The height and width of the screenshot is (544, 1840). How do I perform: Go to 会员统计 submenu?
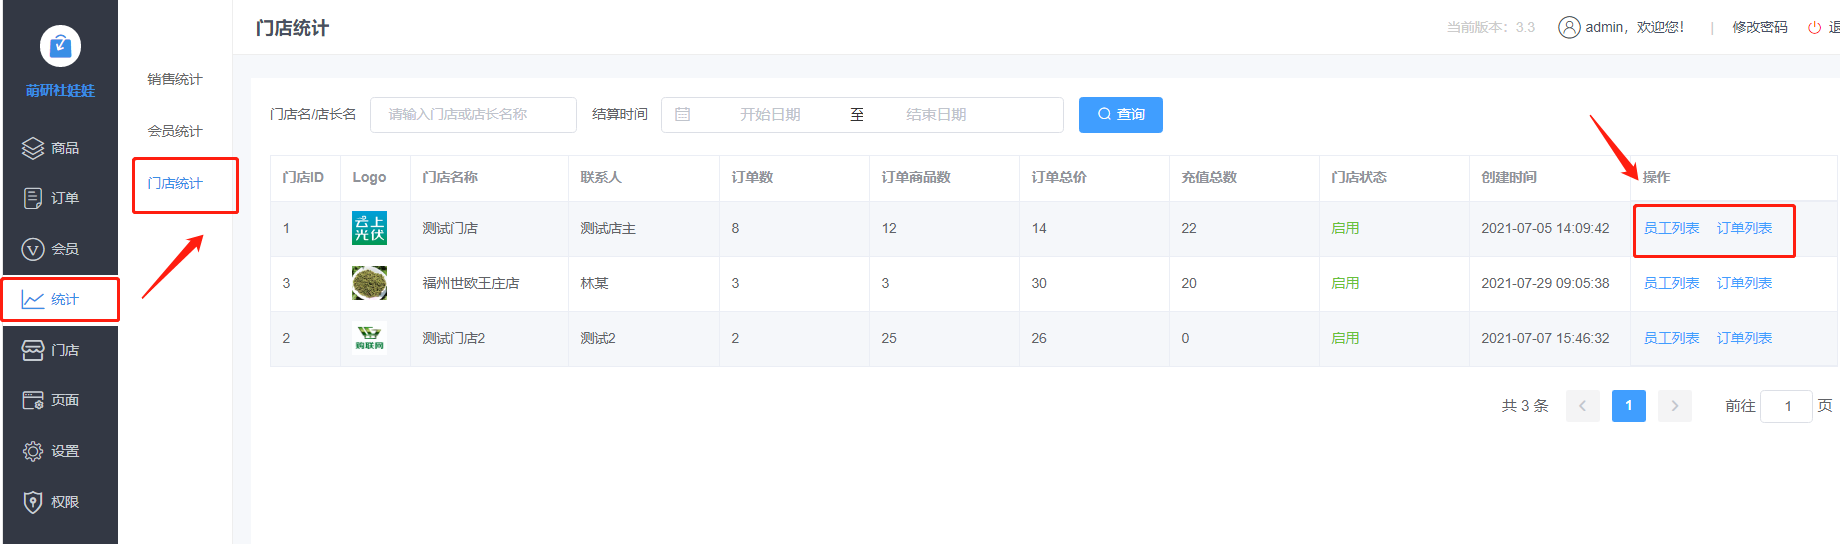(175, 131)
